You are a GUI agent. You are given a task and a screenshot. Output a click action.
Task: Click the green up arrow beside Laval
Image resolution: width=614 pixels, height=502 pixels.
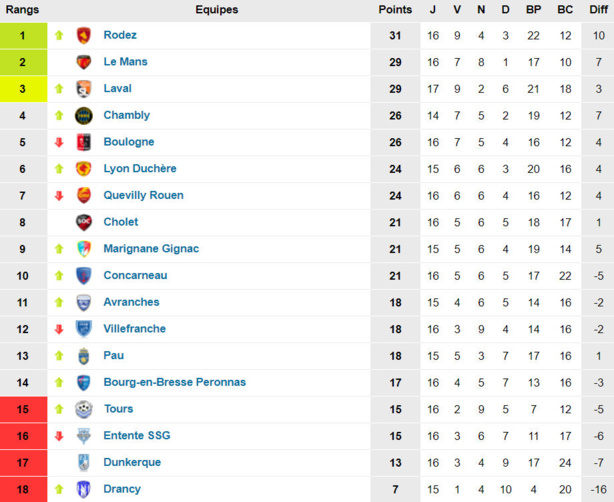click(x=59, y=88)
